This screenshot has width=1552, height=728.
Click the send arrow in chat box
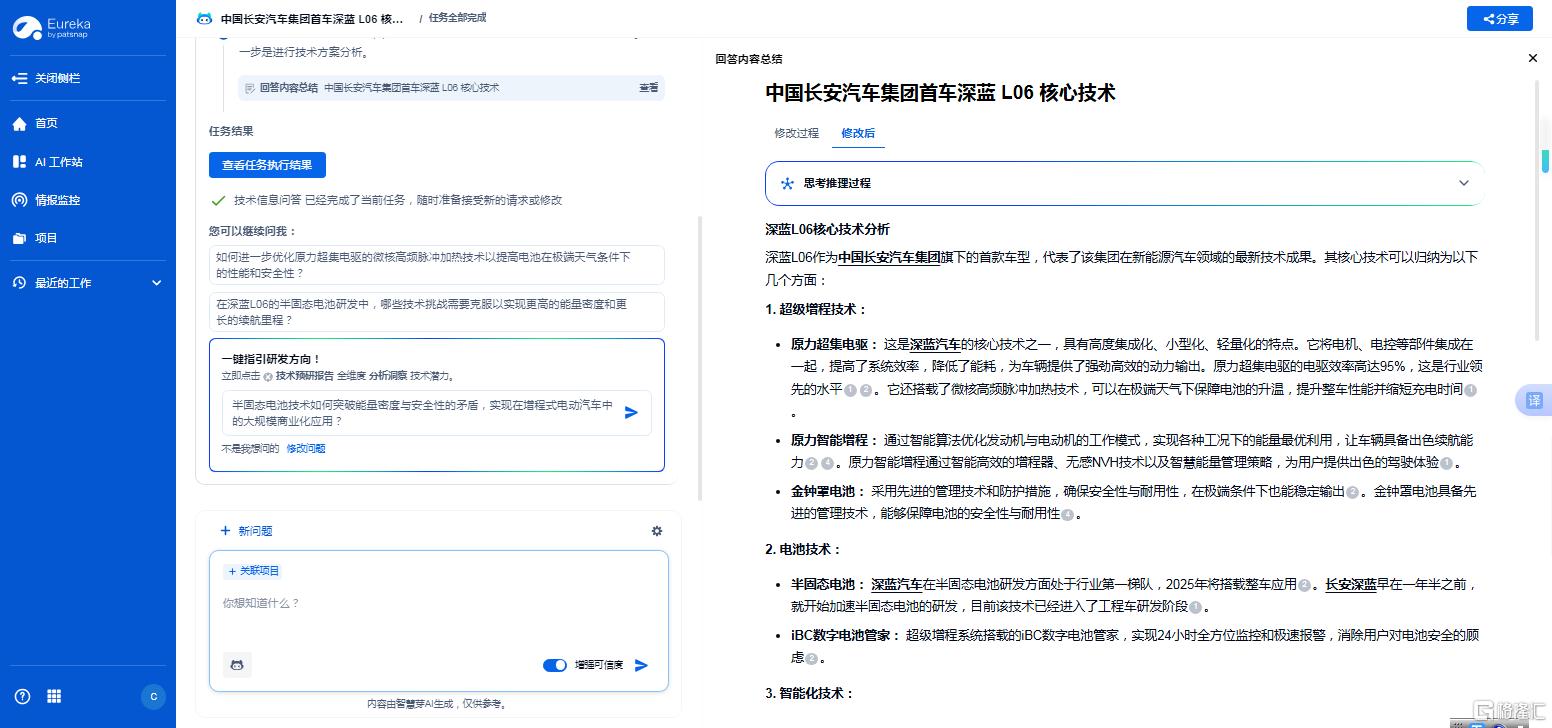tap(642, 665)
